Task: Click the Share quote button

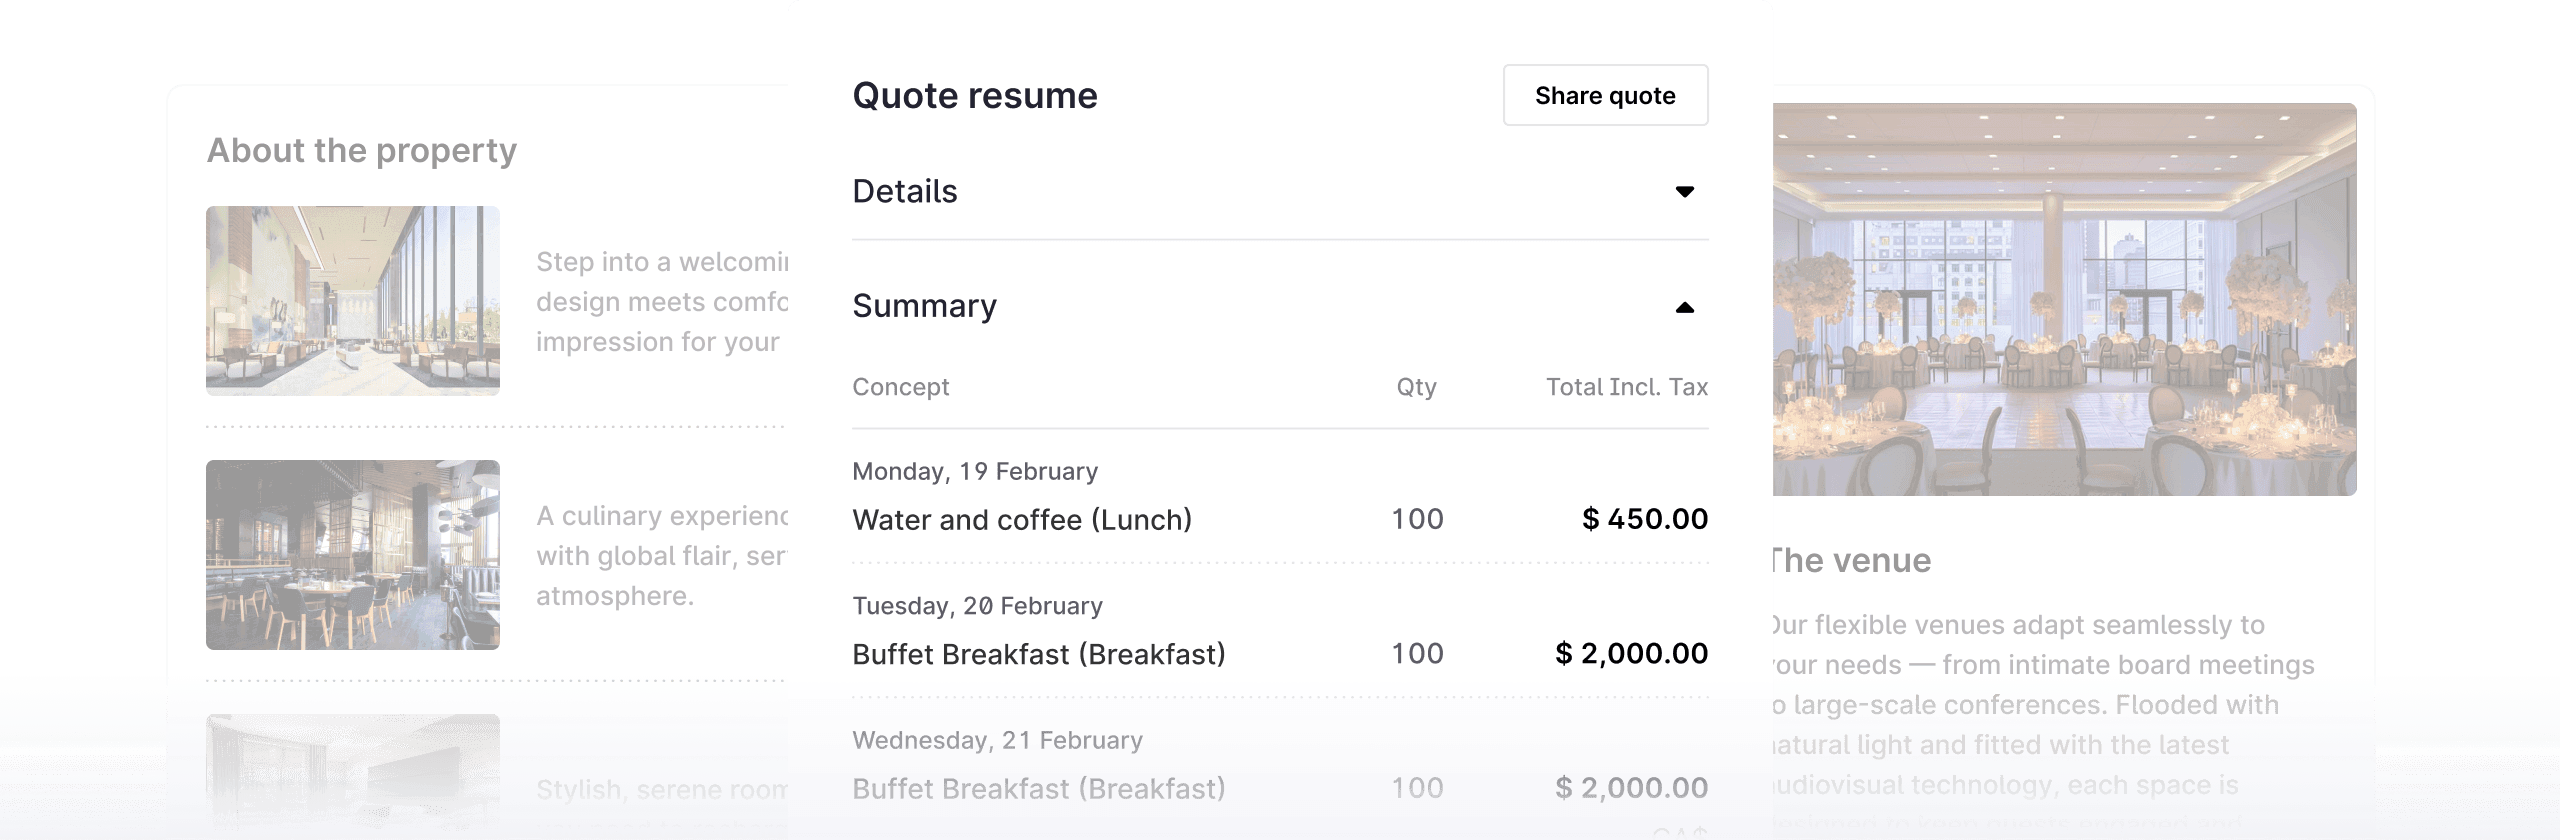Action: point(1605,95)
